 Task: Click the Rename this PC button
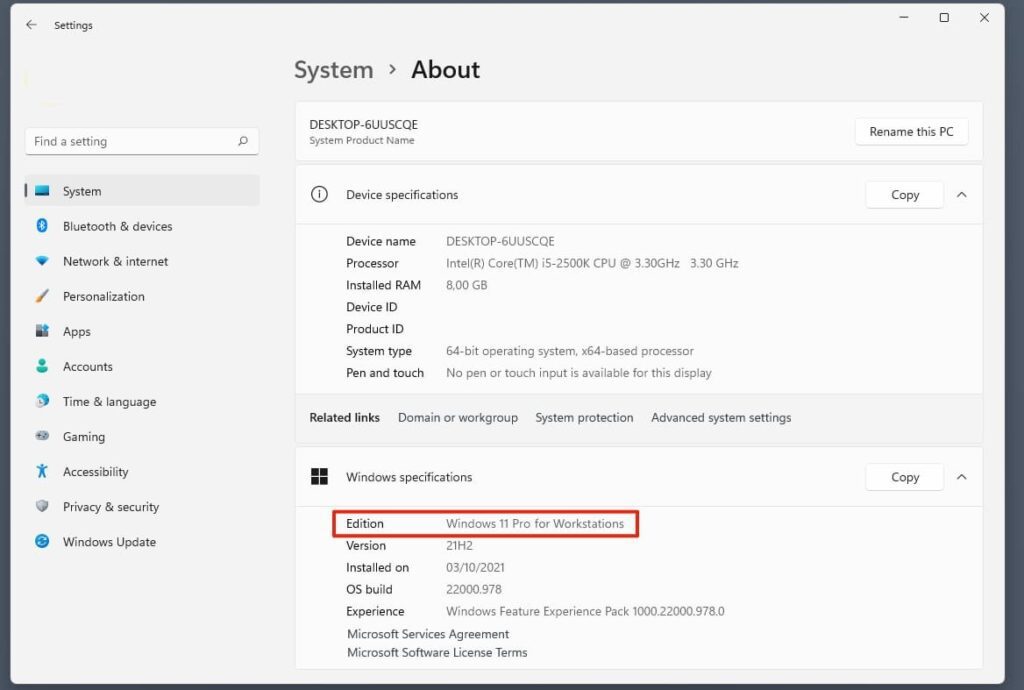coord(911,132)
